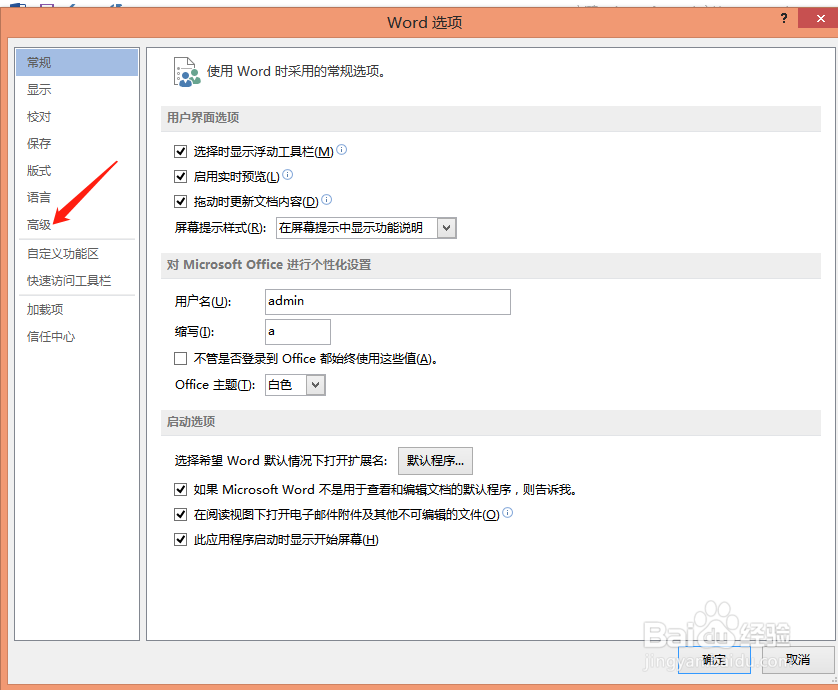This screenshot has height=690, width=838.
Task: Close the Word 选项 dialog
Action: click(x=820, y=19)
